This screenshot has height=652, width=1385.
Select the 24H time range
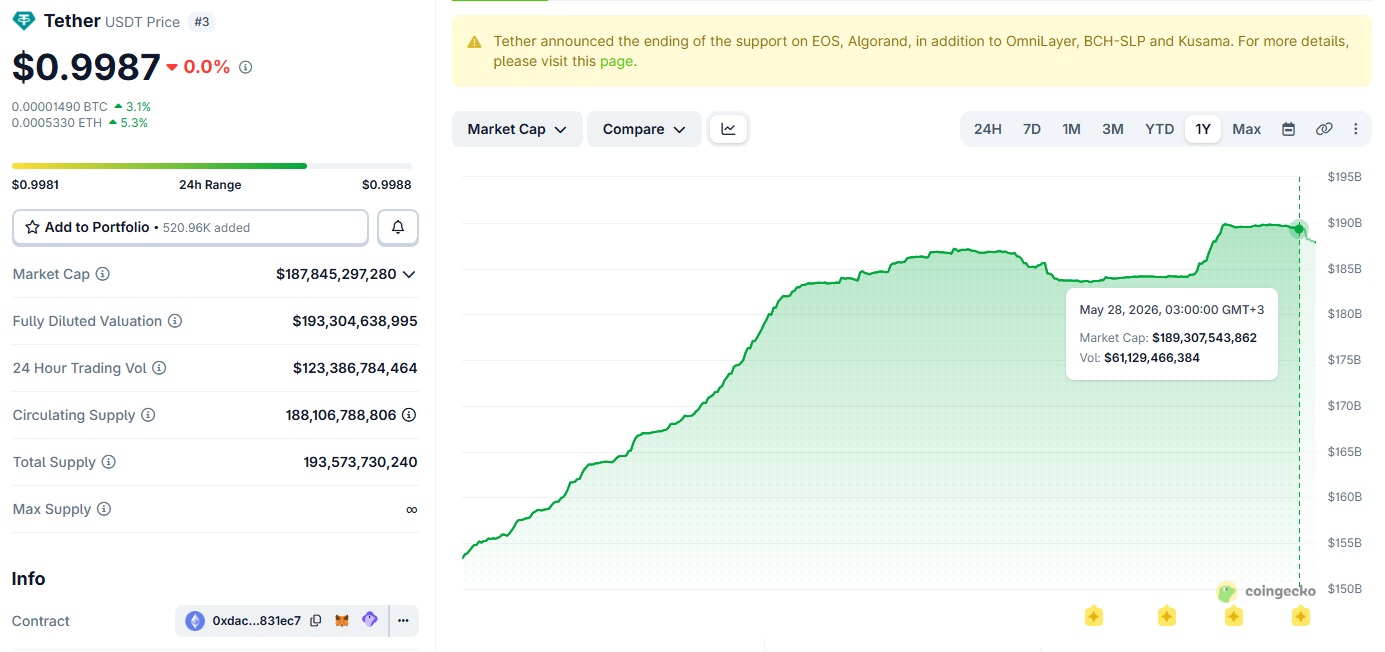987,129
